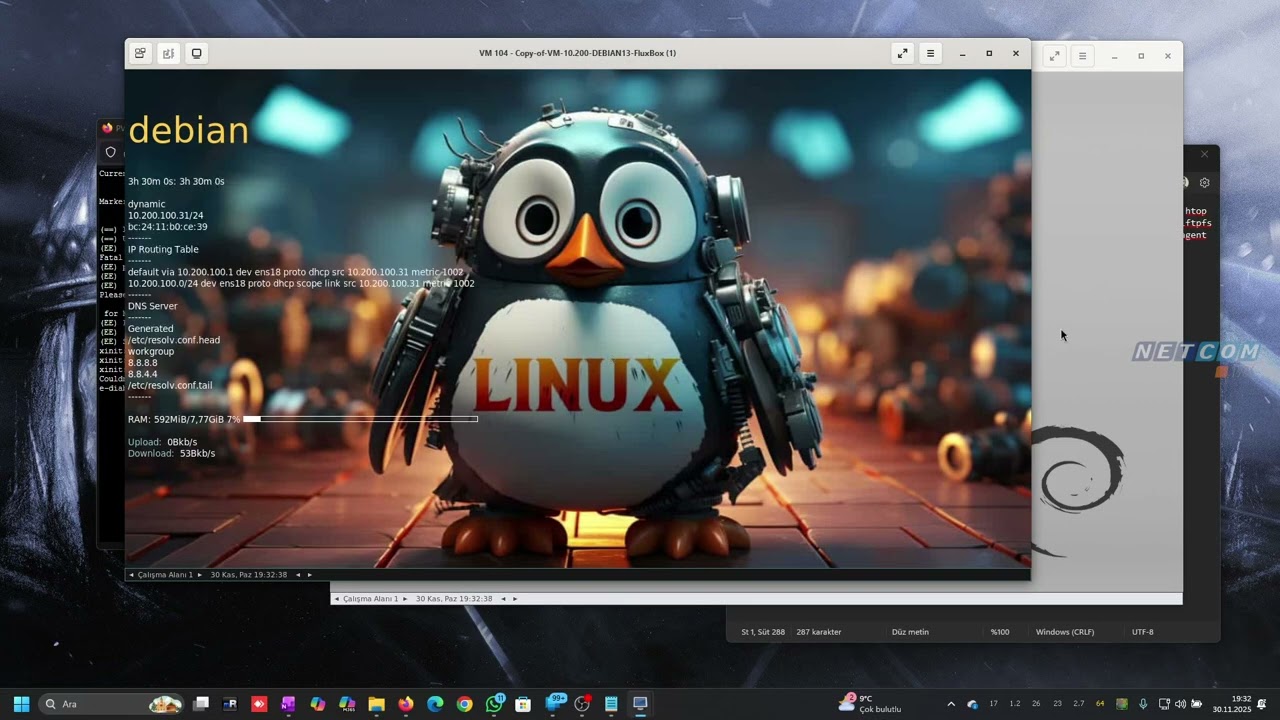1280x720 pixels.
Task: Click the 'Download: 53Bkb/s' line
Action: click(172, 453)
